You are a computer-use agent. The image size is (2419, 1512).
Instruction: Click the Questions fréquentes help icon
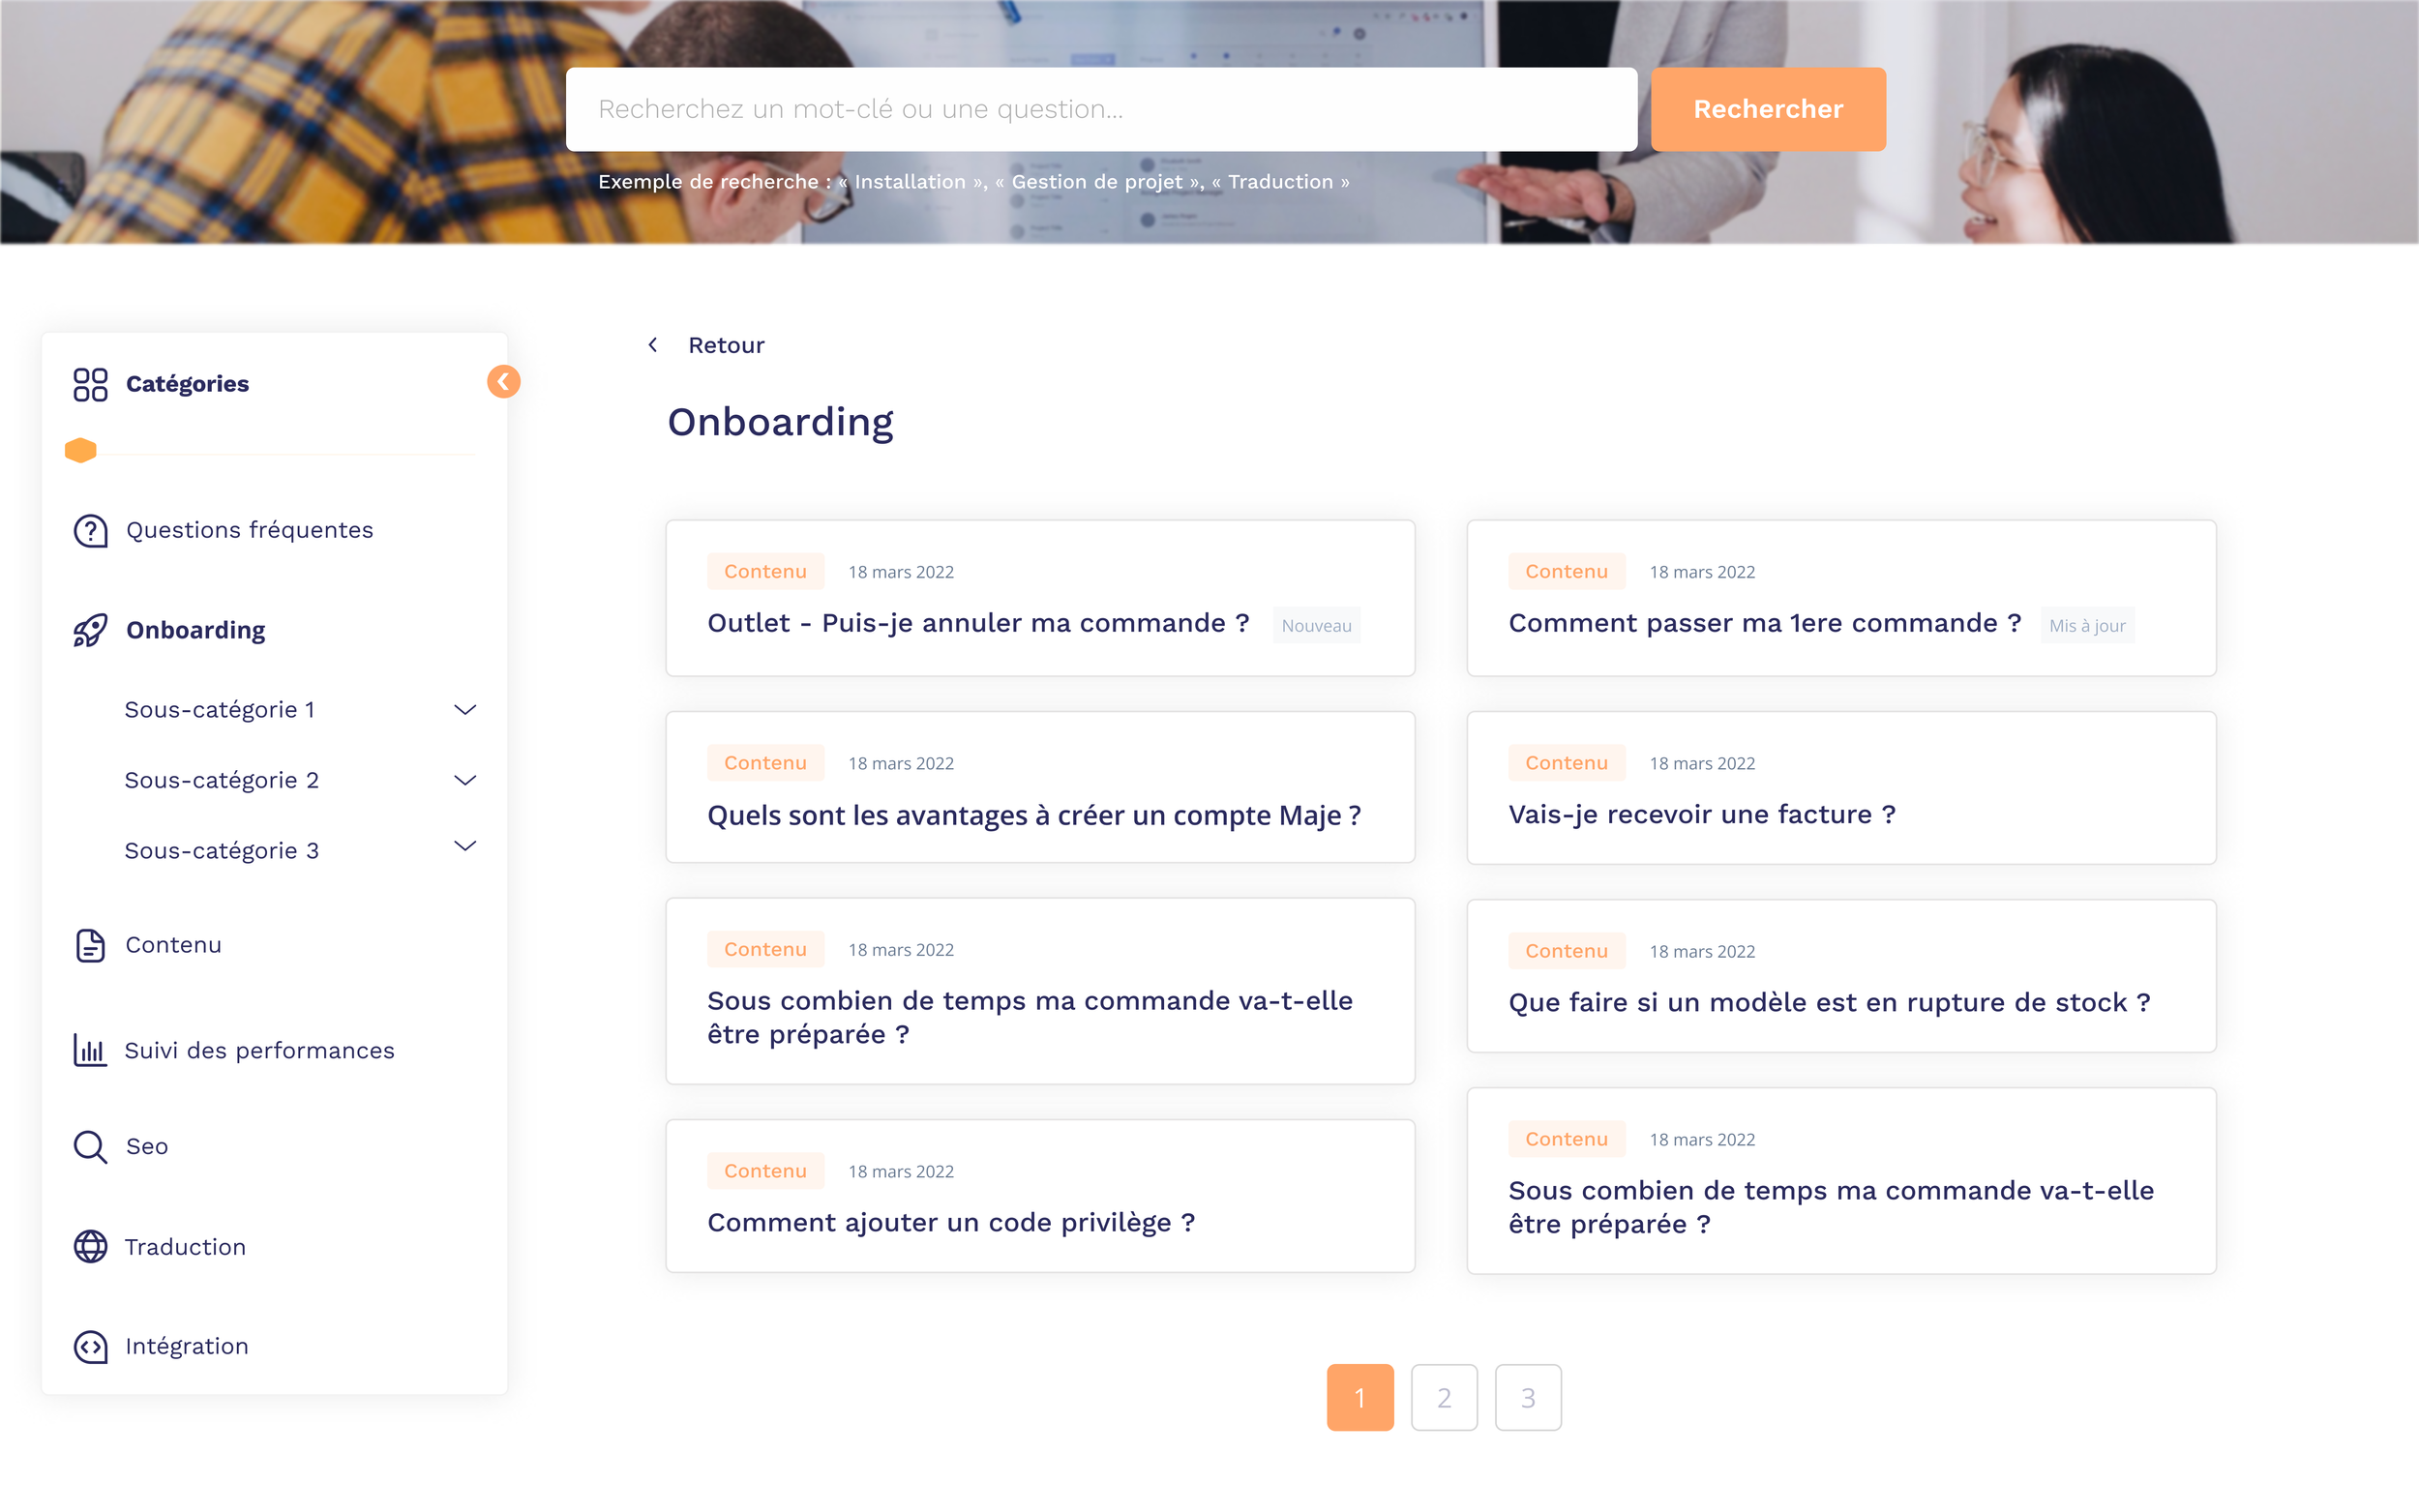coord(90,530)
